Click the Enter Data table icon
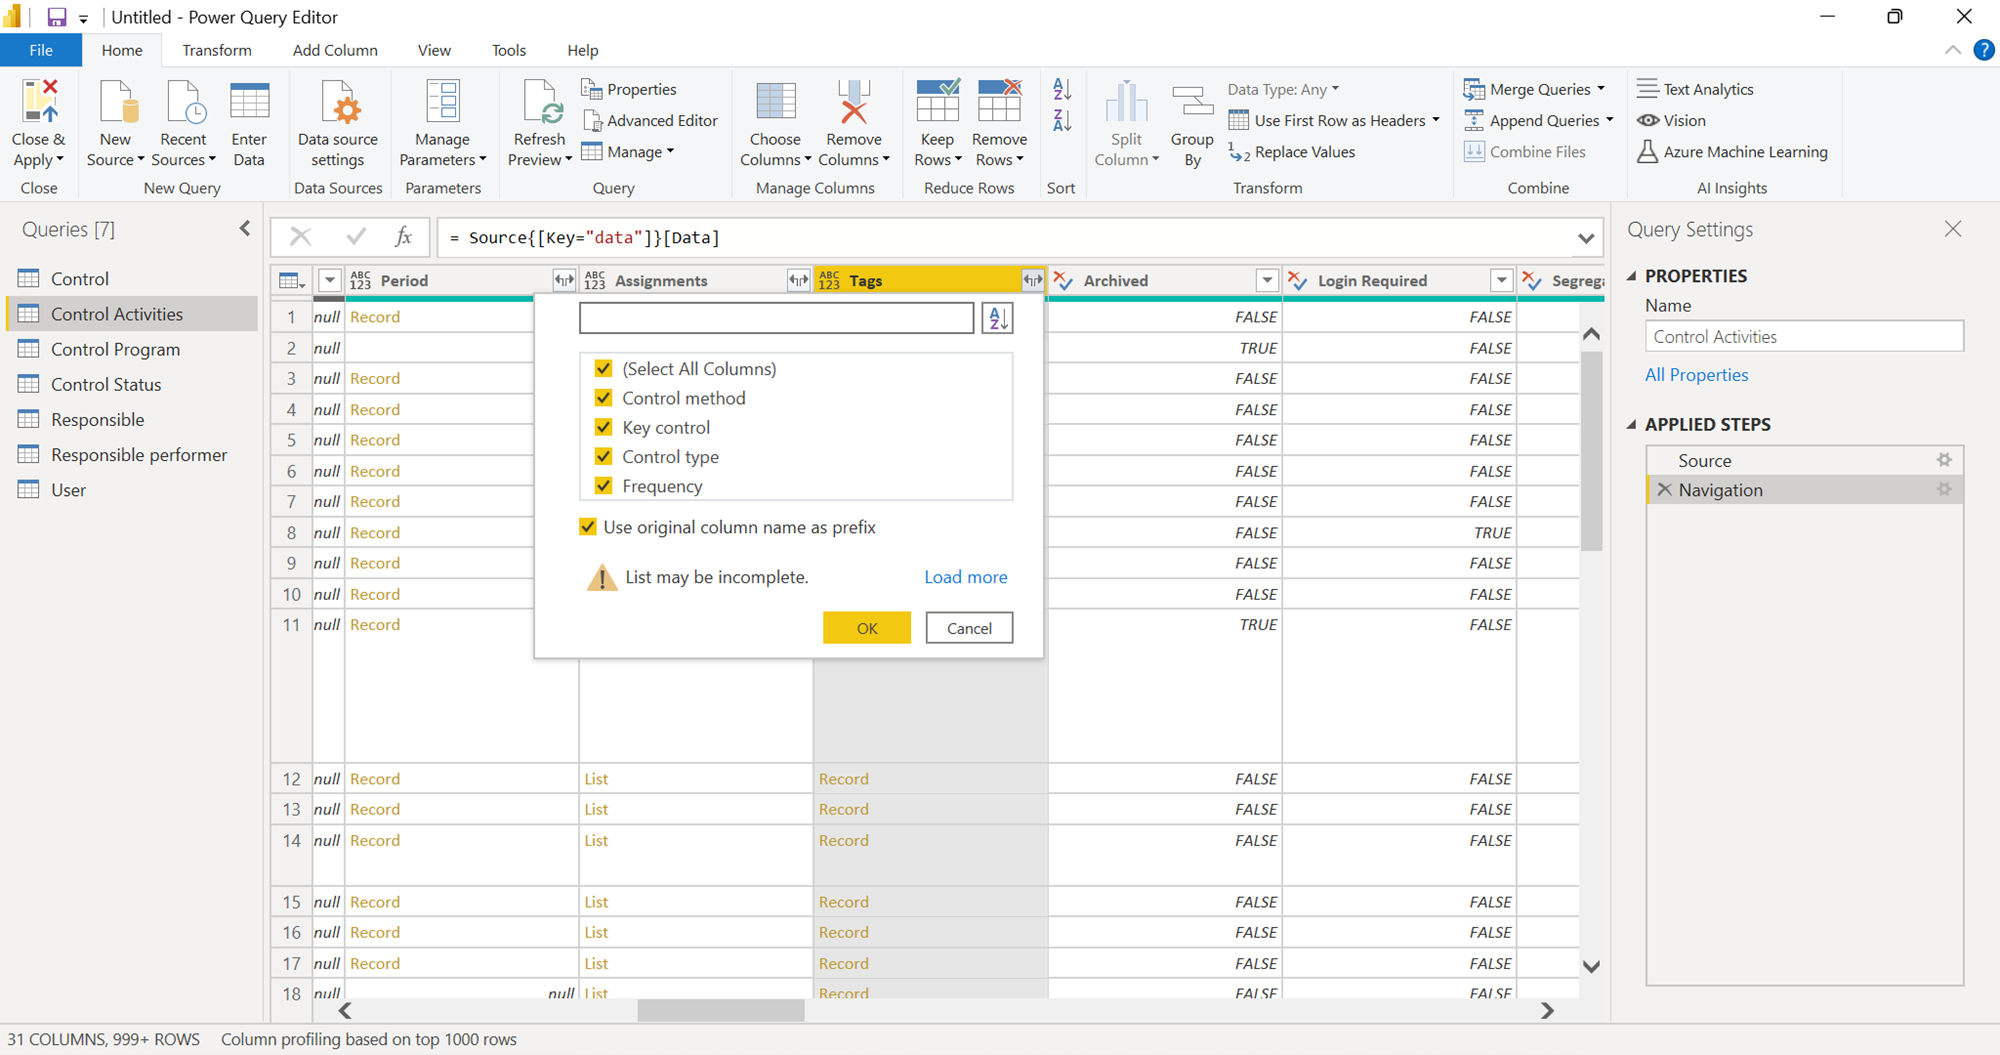The height and width of the screenshot is (1055, 2000). point(249,102)
